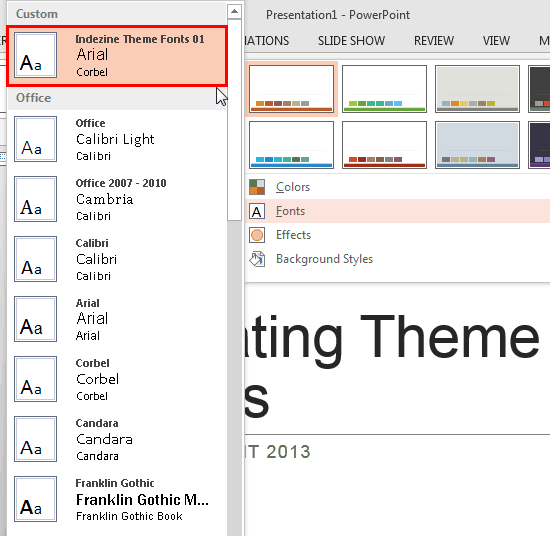Click the Fonts 'A' icon
The width and height of the screenshot is (550, 536).
tap(257, 211)
